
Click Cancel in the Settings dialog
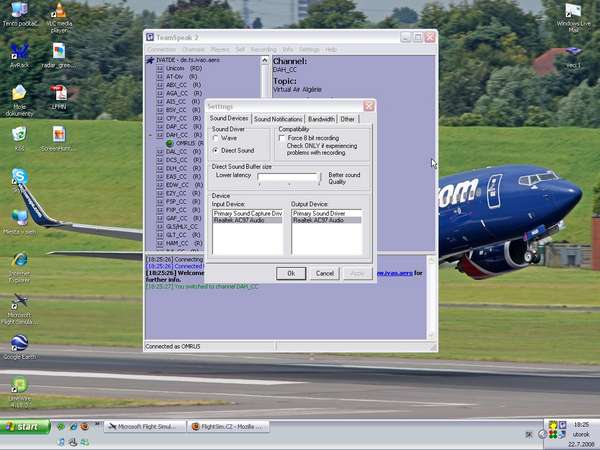click(x=324, y=273)
